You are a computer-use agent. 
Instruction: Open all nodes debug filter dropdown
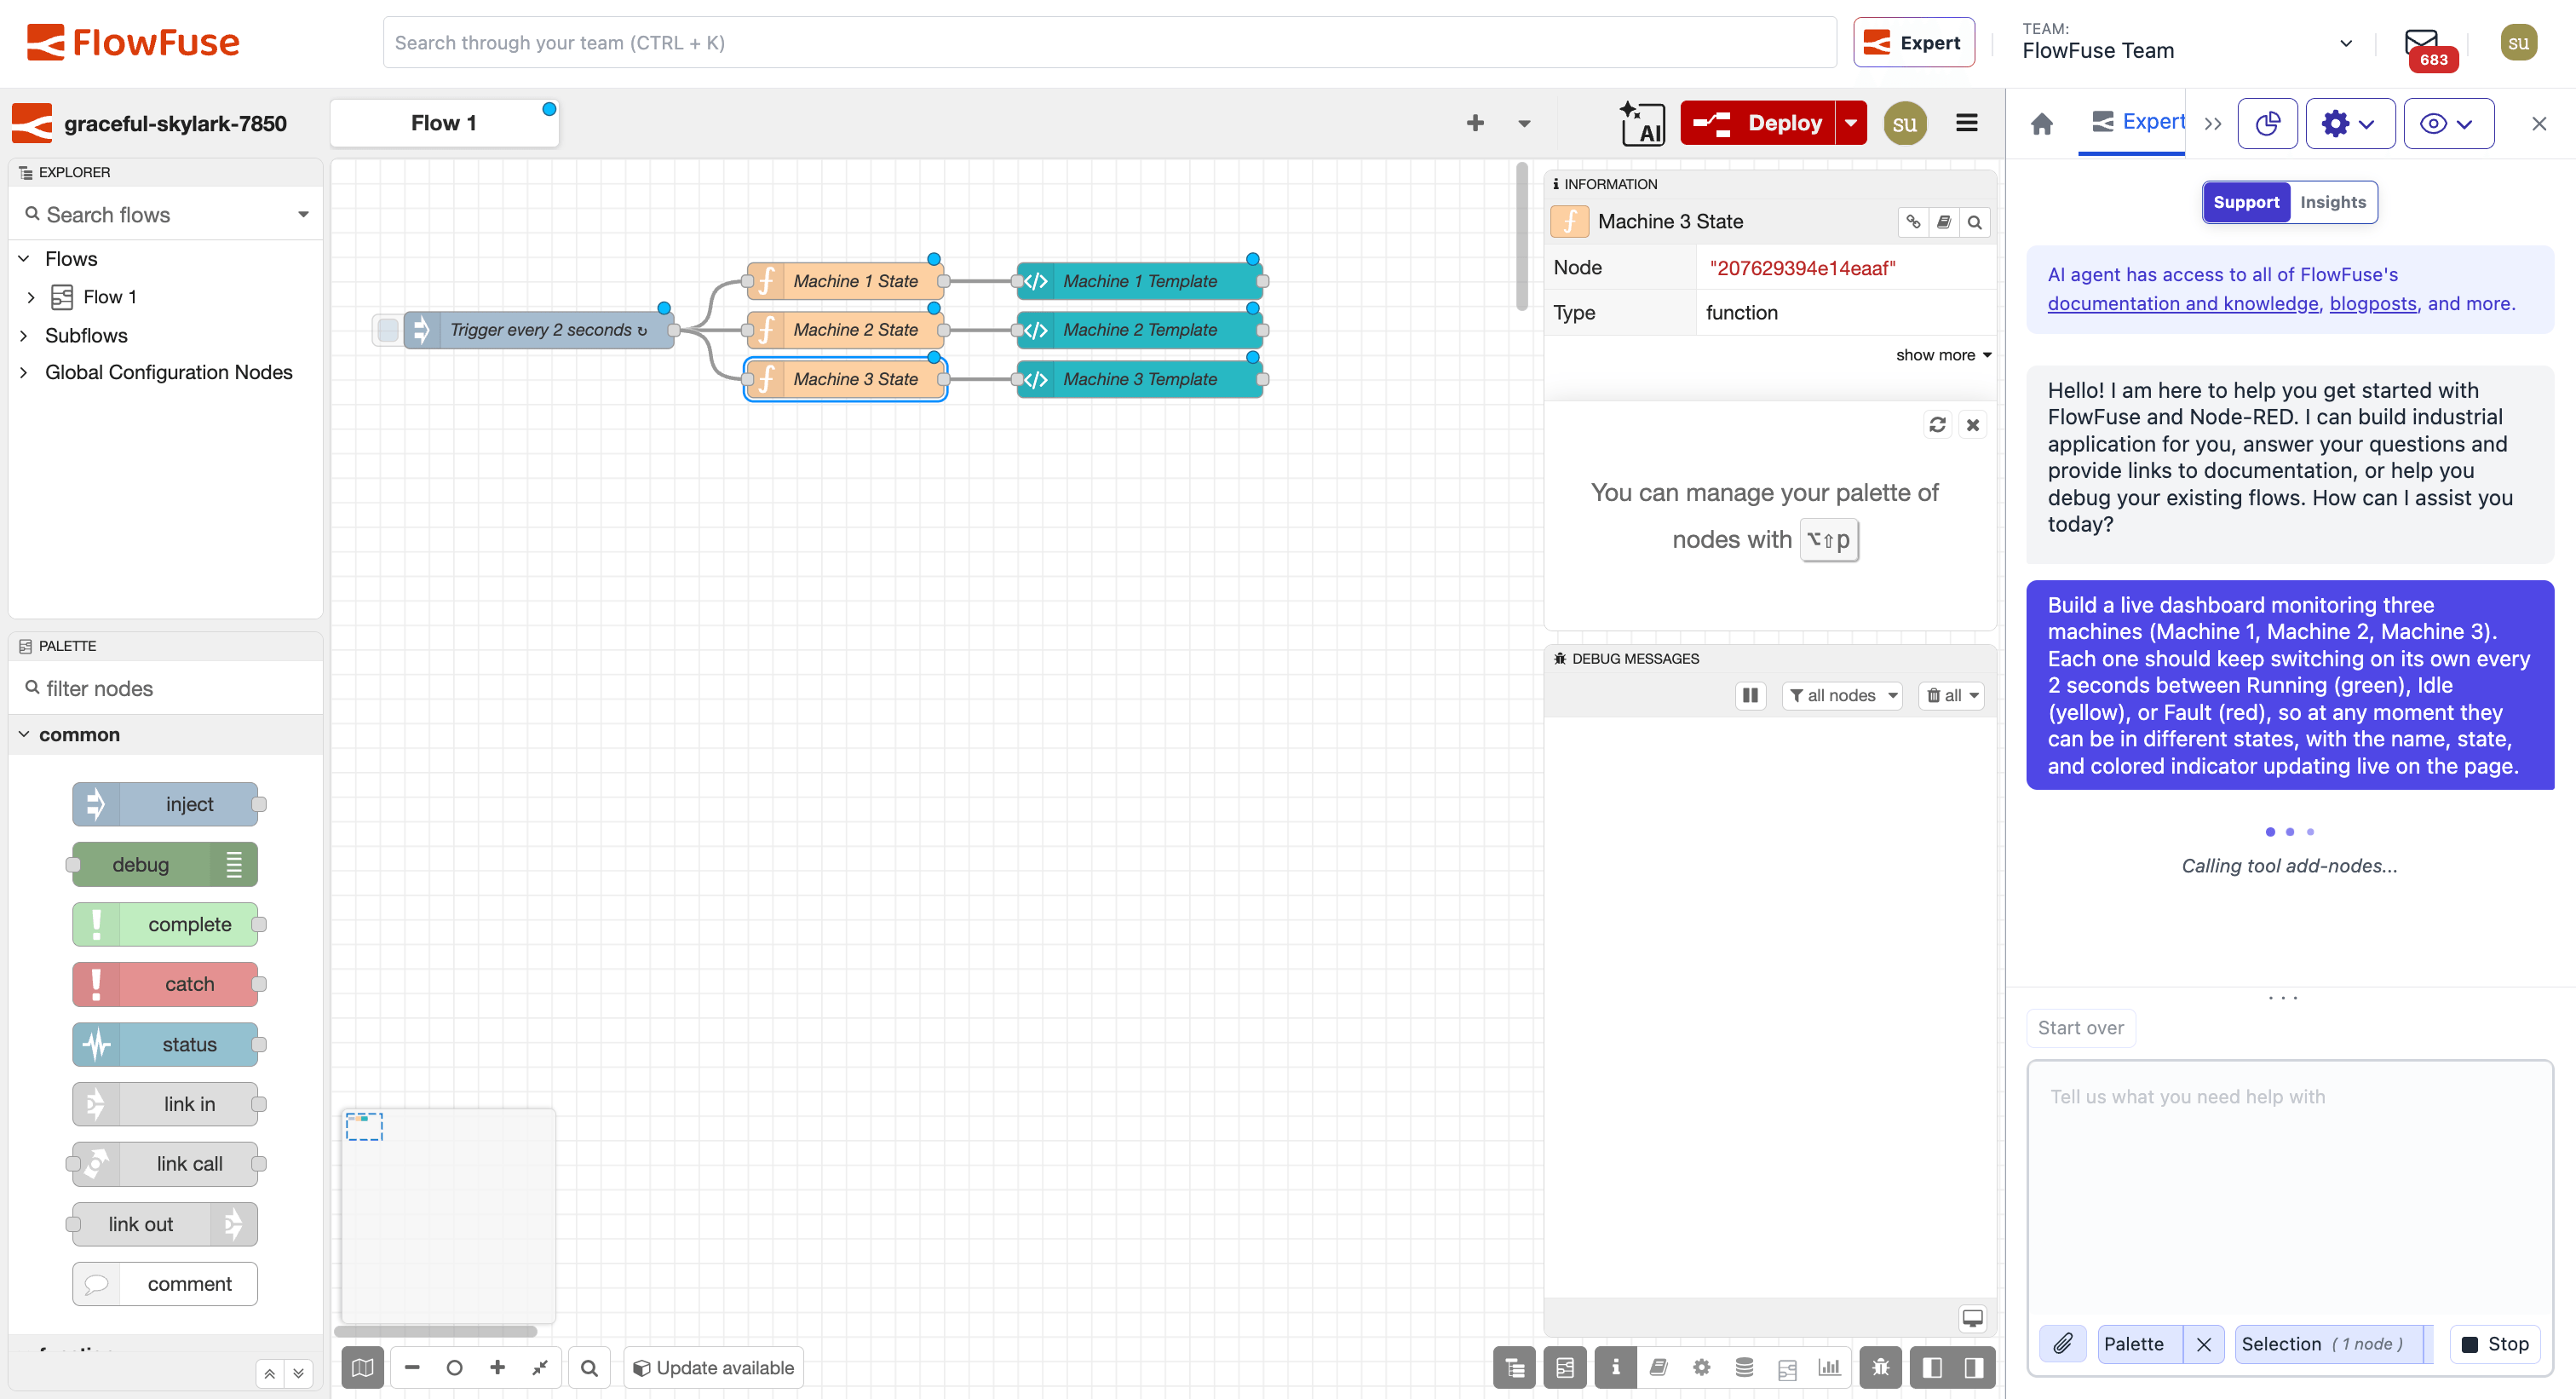[x=1842, y=695]
